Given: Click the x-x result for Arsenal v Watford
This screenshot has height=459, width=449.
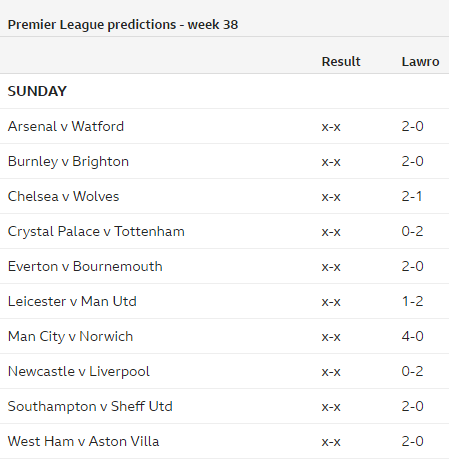Looking at the screenshot, I should click(x=331, y=127).
